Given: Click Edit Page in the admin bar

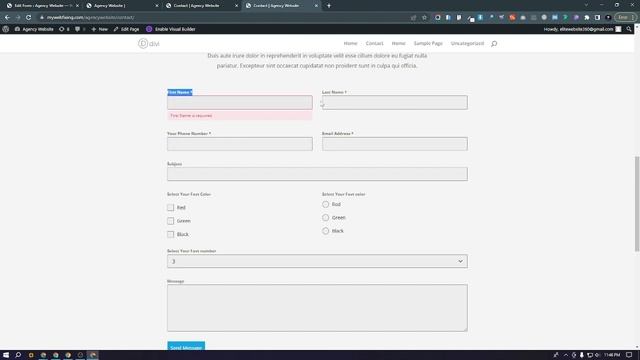Looking at the screenshot, I should pyautogui.click(x=127, y=29).
